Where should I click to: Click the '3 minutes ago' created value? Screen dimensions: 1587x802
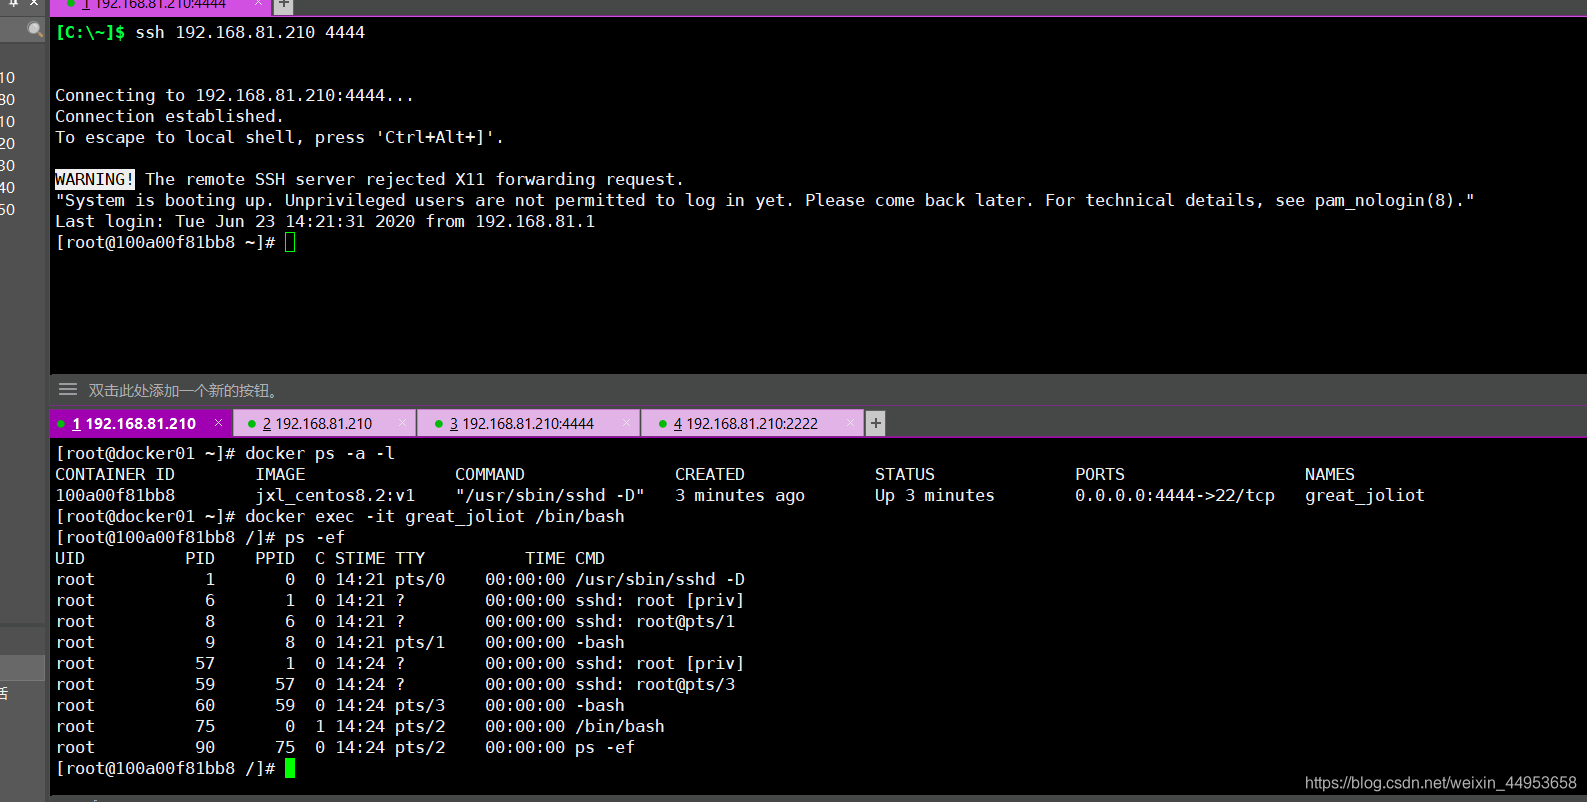click(740, 495)
